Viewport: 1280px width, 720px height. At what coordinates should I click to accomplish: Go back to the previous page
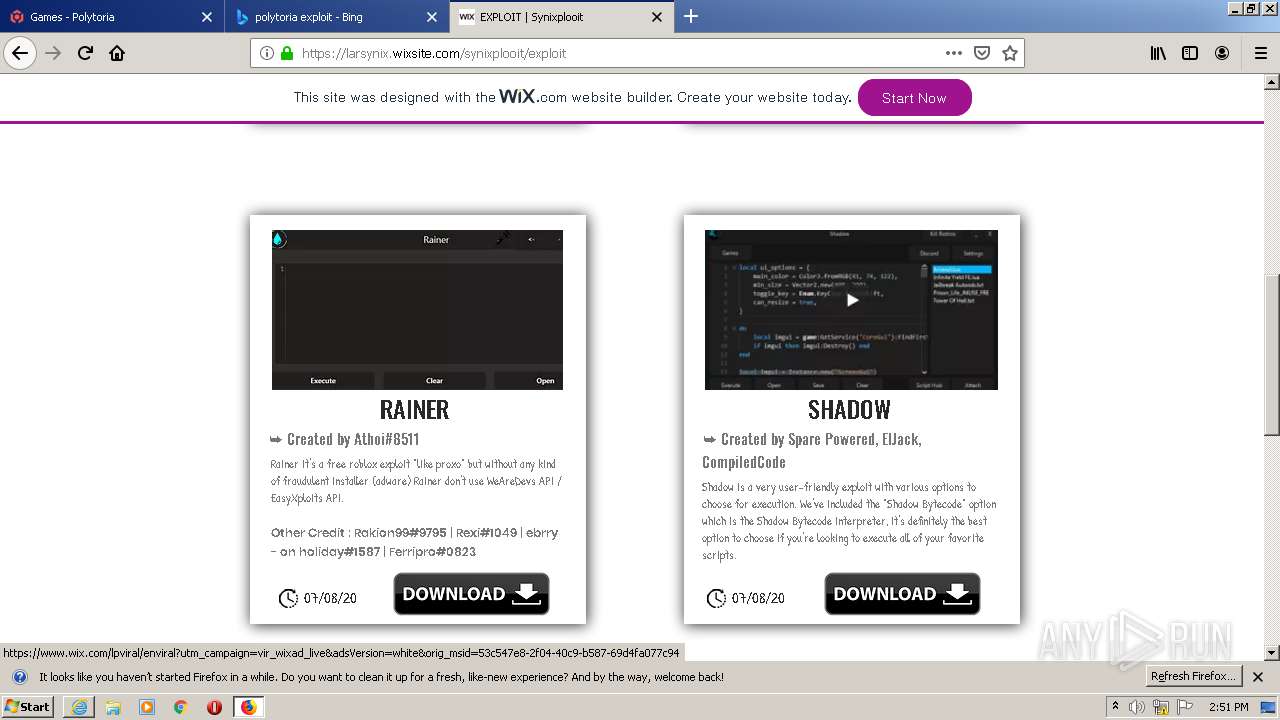20,53
